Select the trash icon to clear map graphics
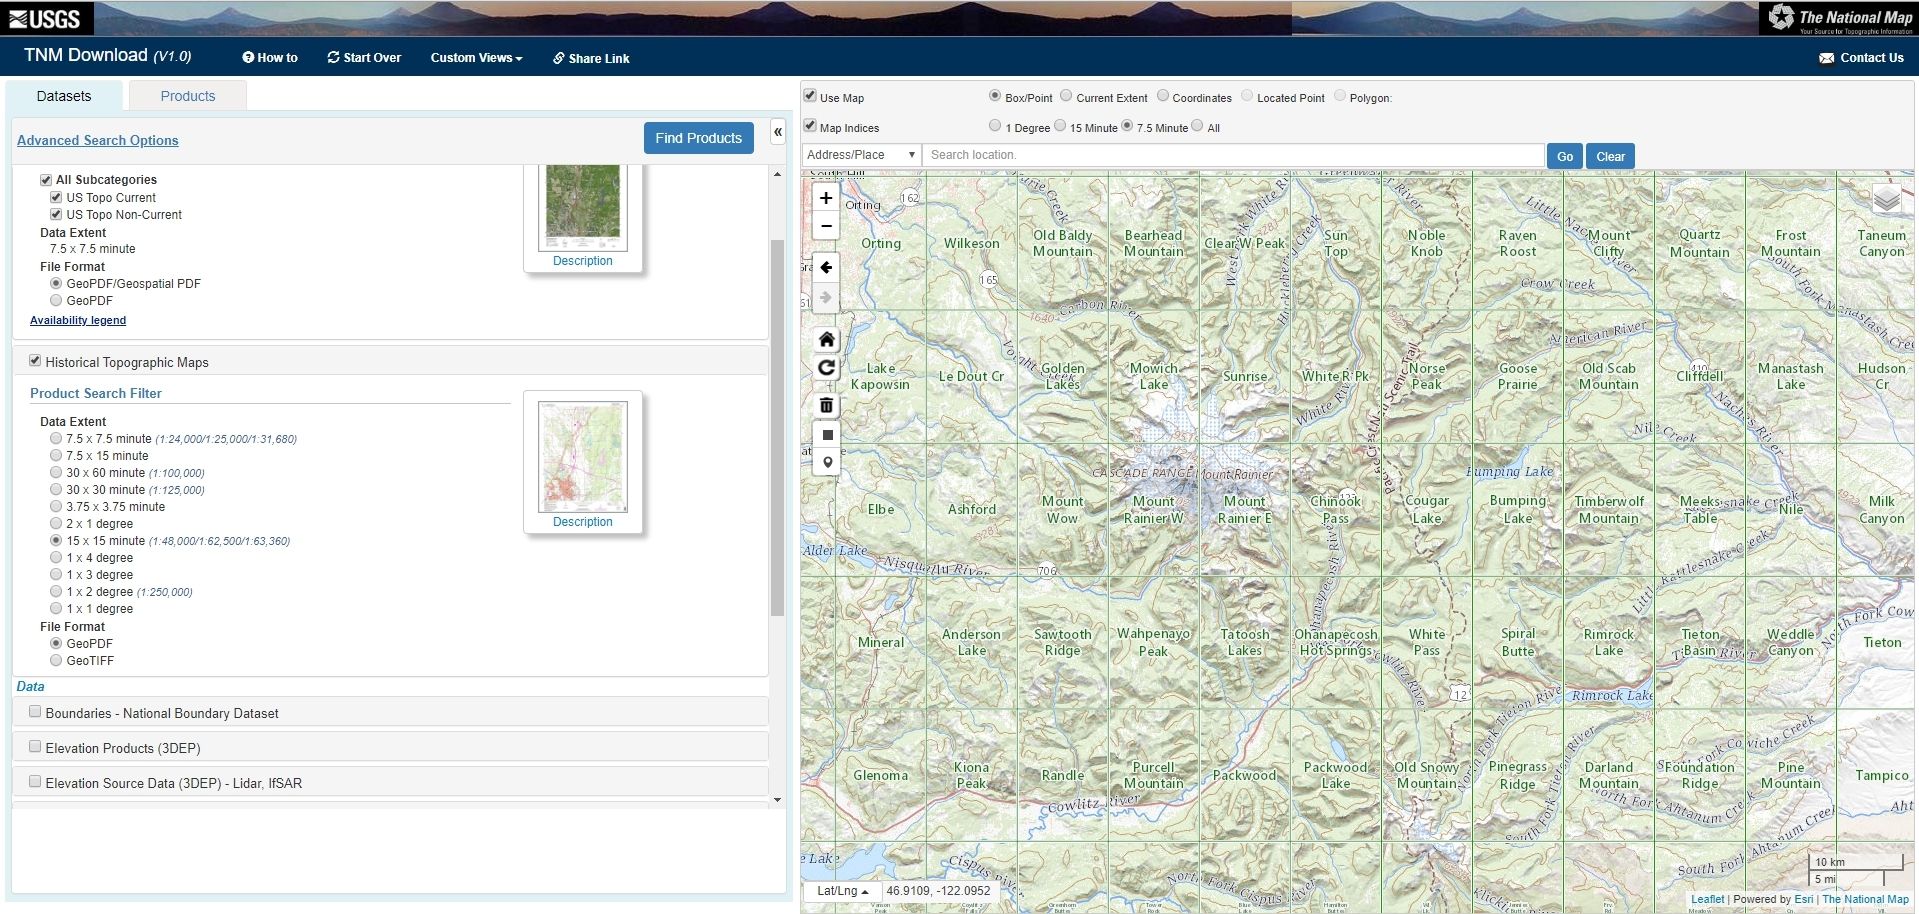1919x914 pixels. click(825, 406)
